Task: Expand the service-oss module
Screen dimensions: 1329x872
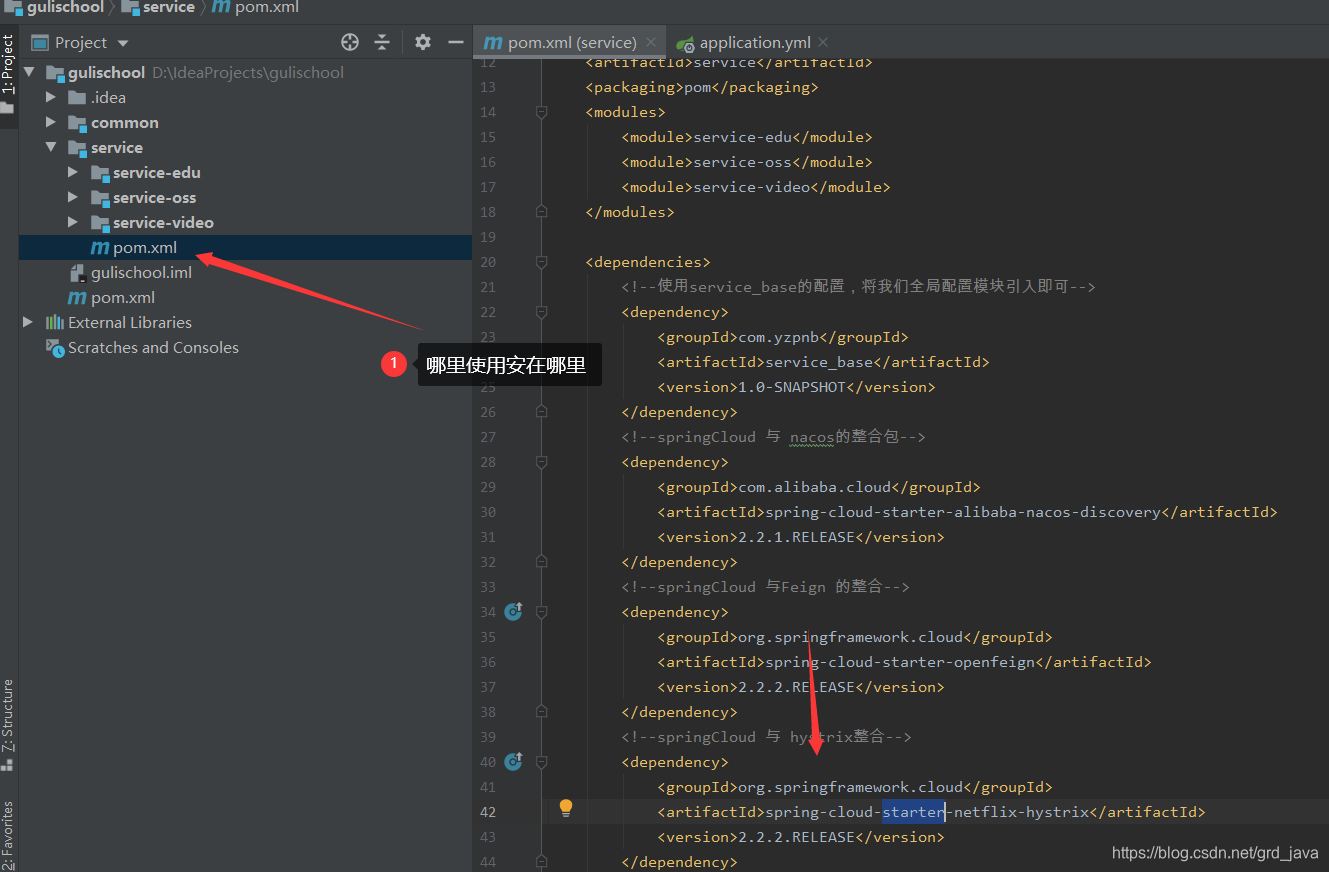Action: 73,197
